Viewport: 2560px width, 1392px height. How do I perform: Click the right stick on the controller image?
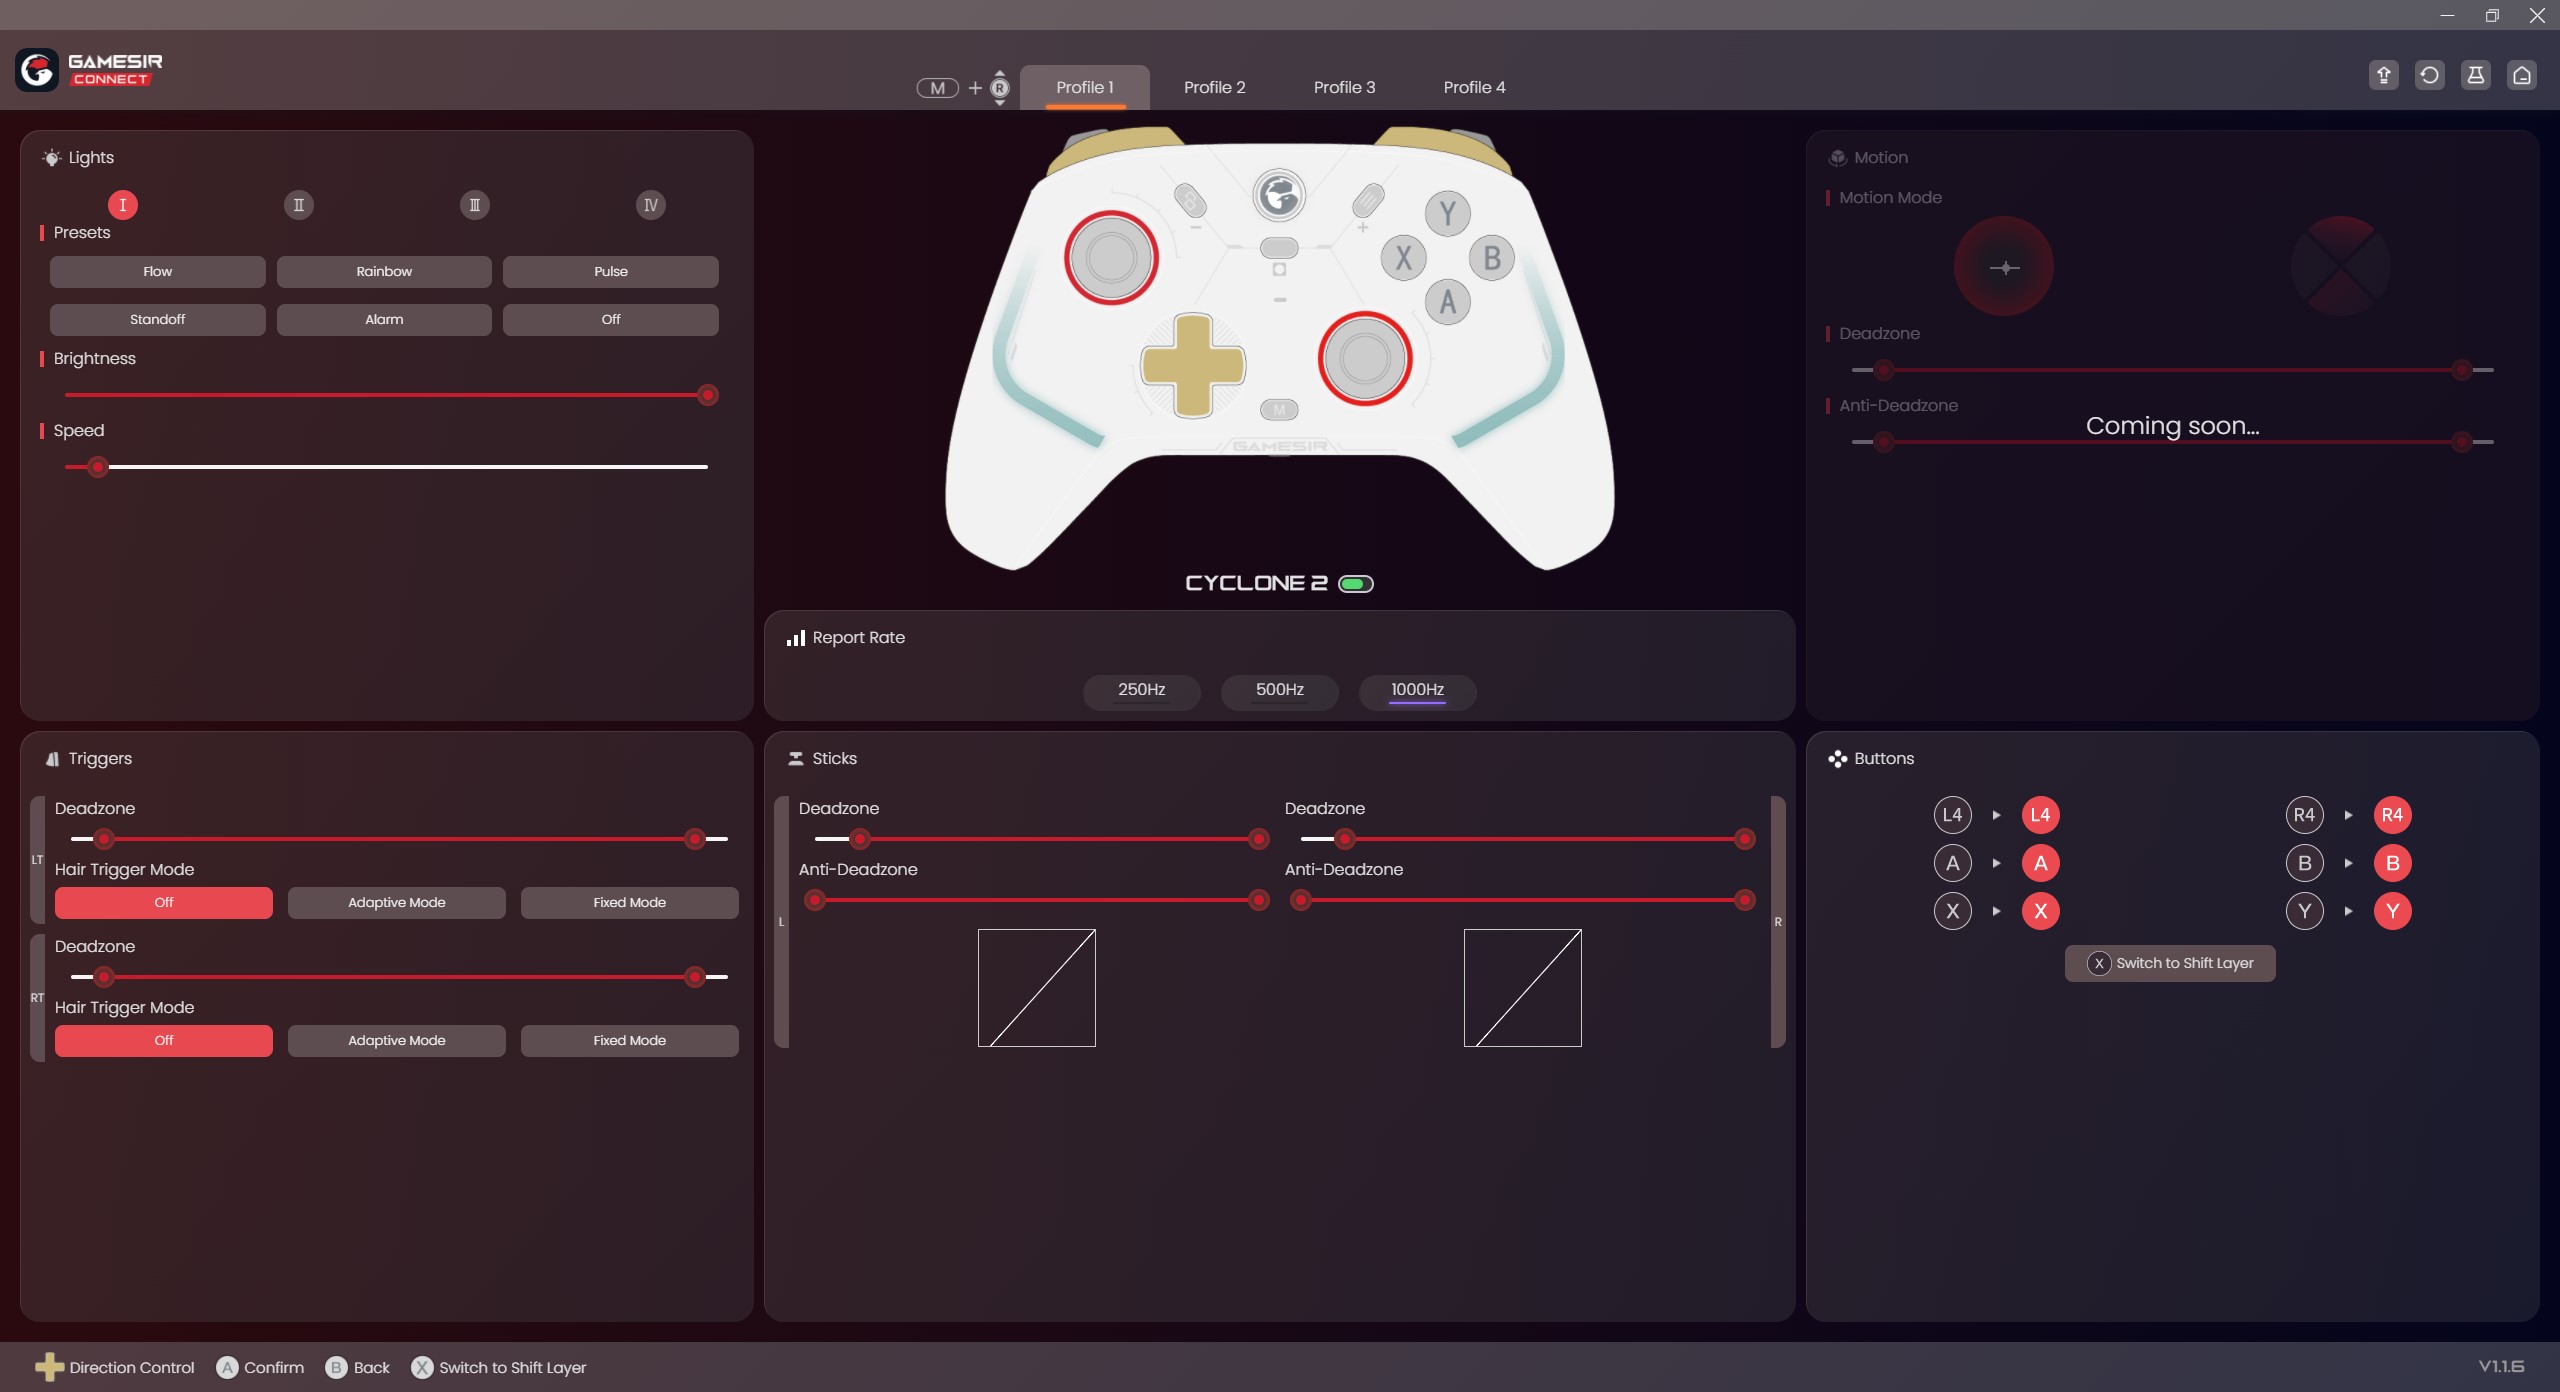click(1365, 358)
